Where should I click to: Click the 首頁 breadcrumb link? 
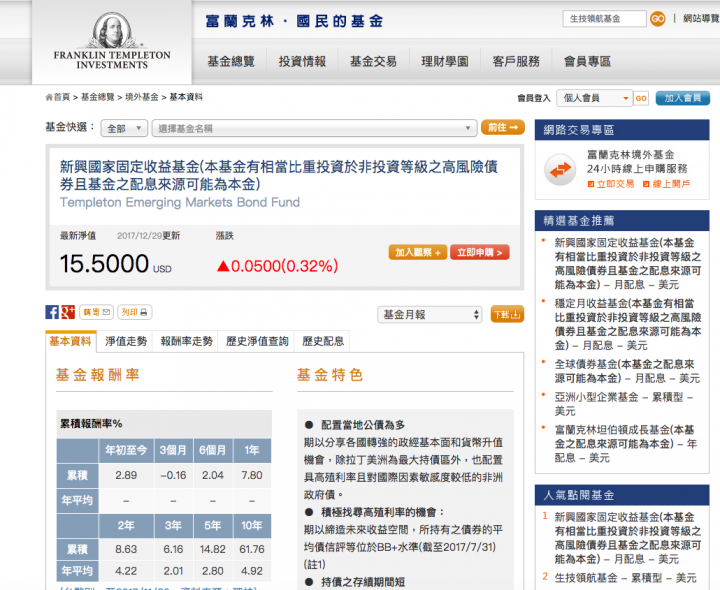62,97
